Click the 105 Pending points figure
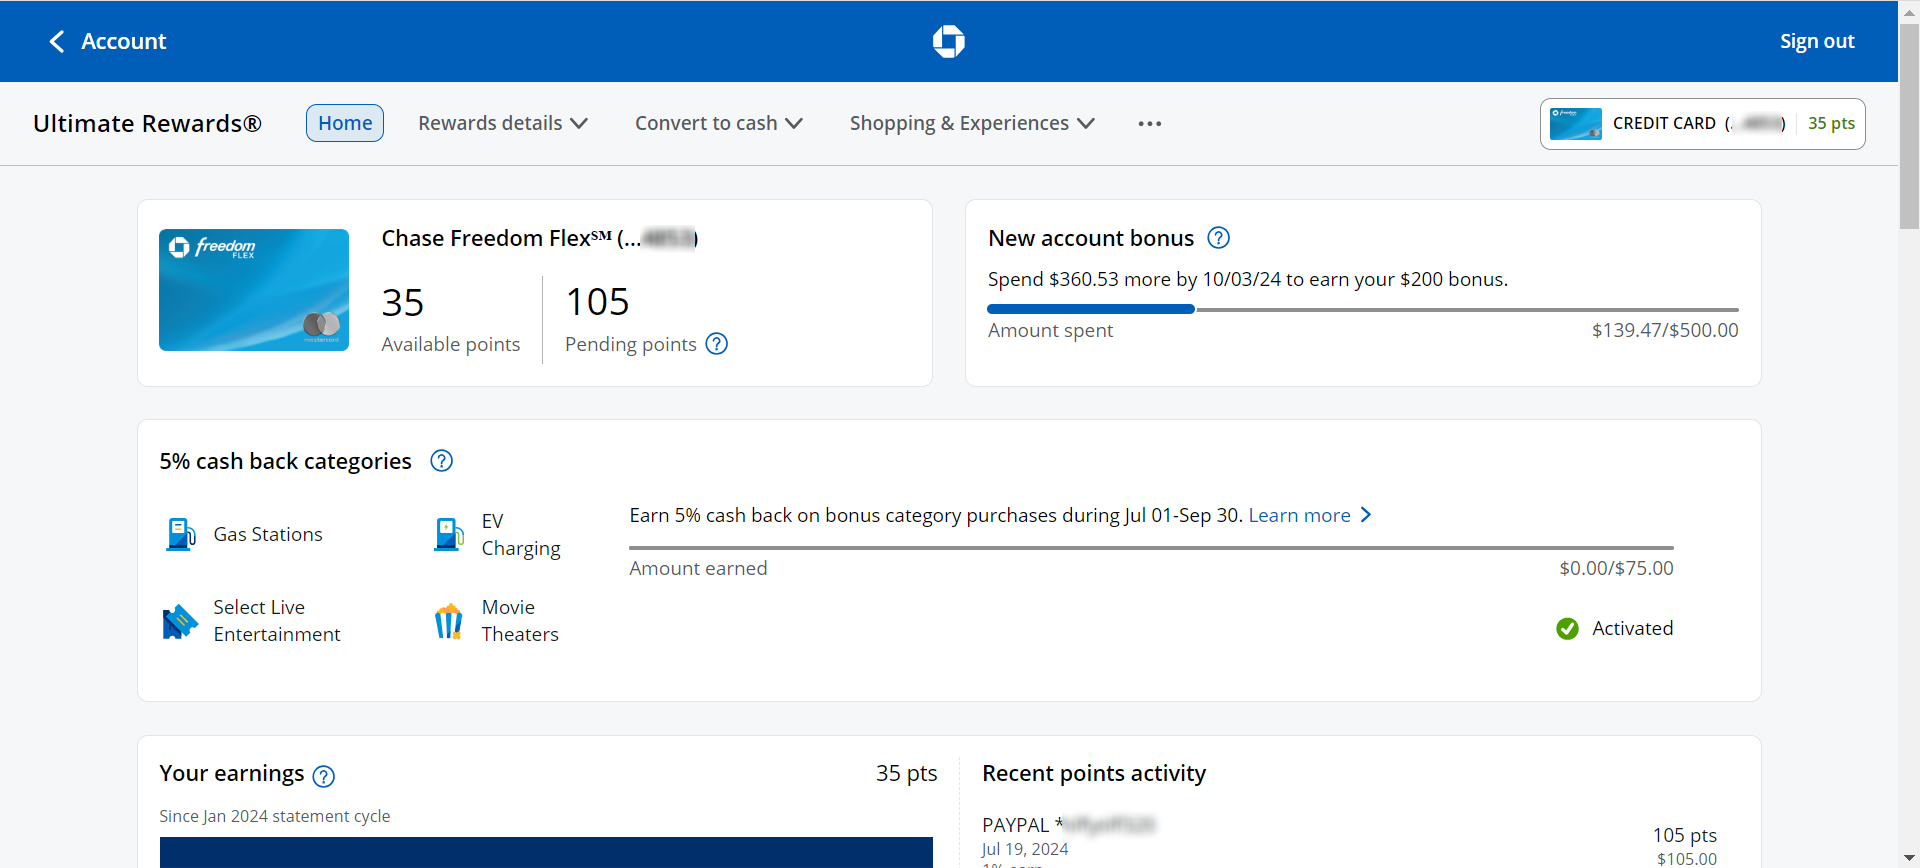 tap(597, 302)
